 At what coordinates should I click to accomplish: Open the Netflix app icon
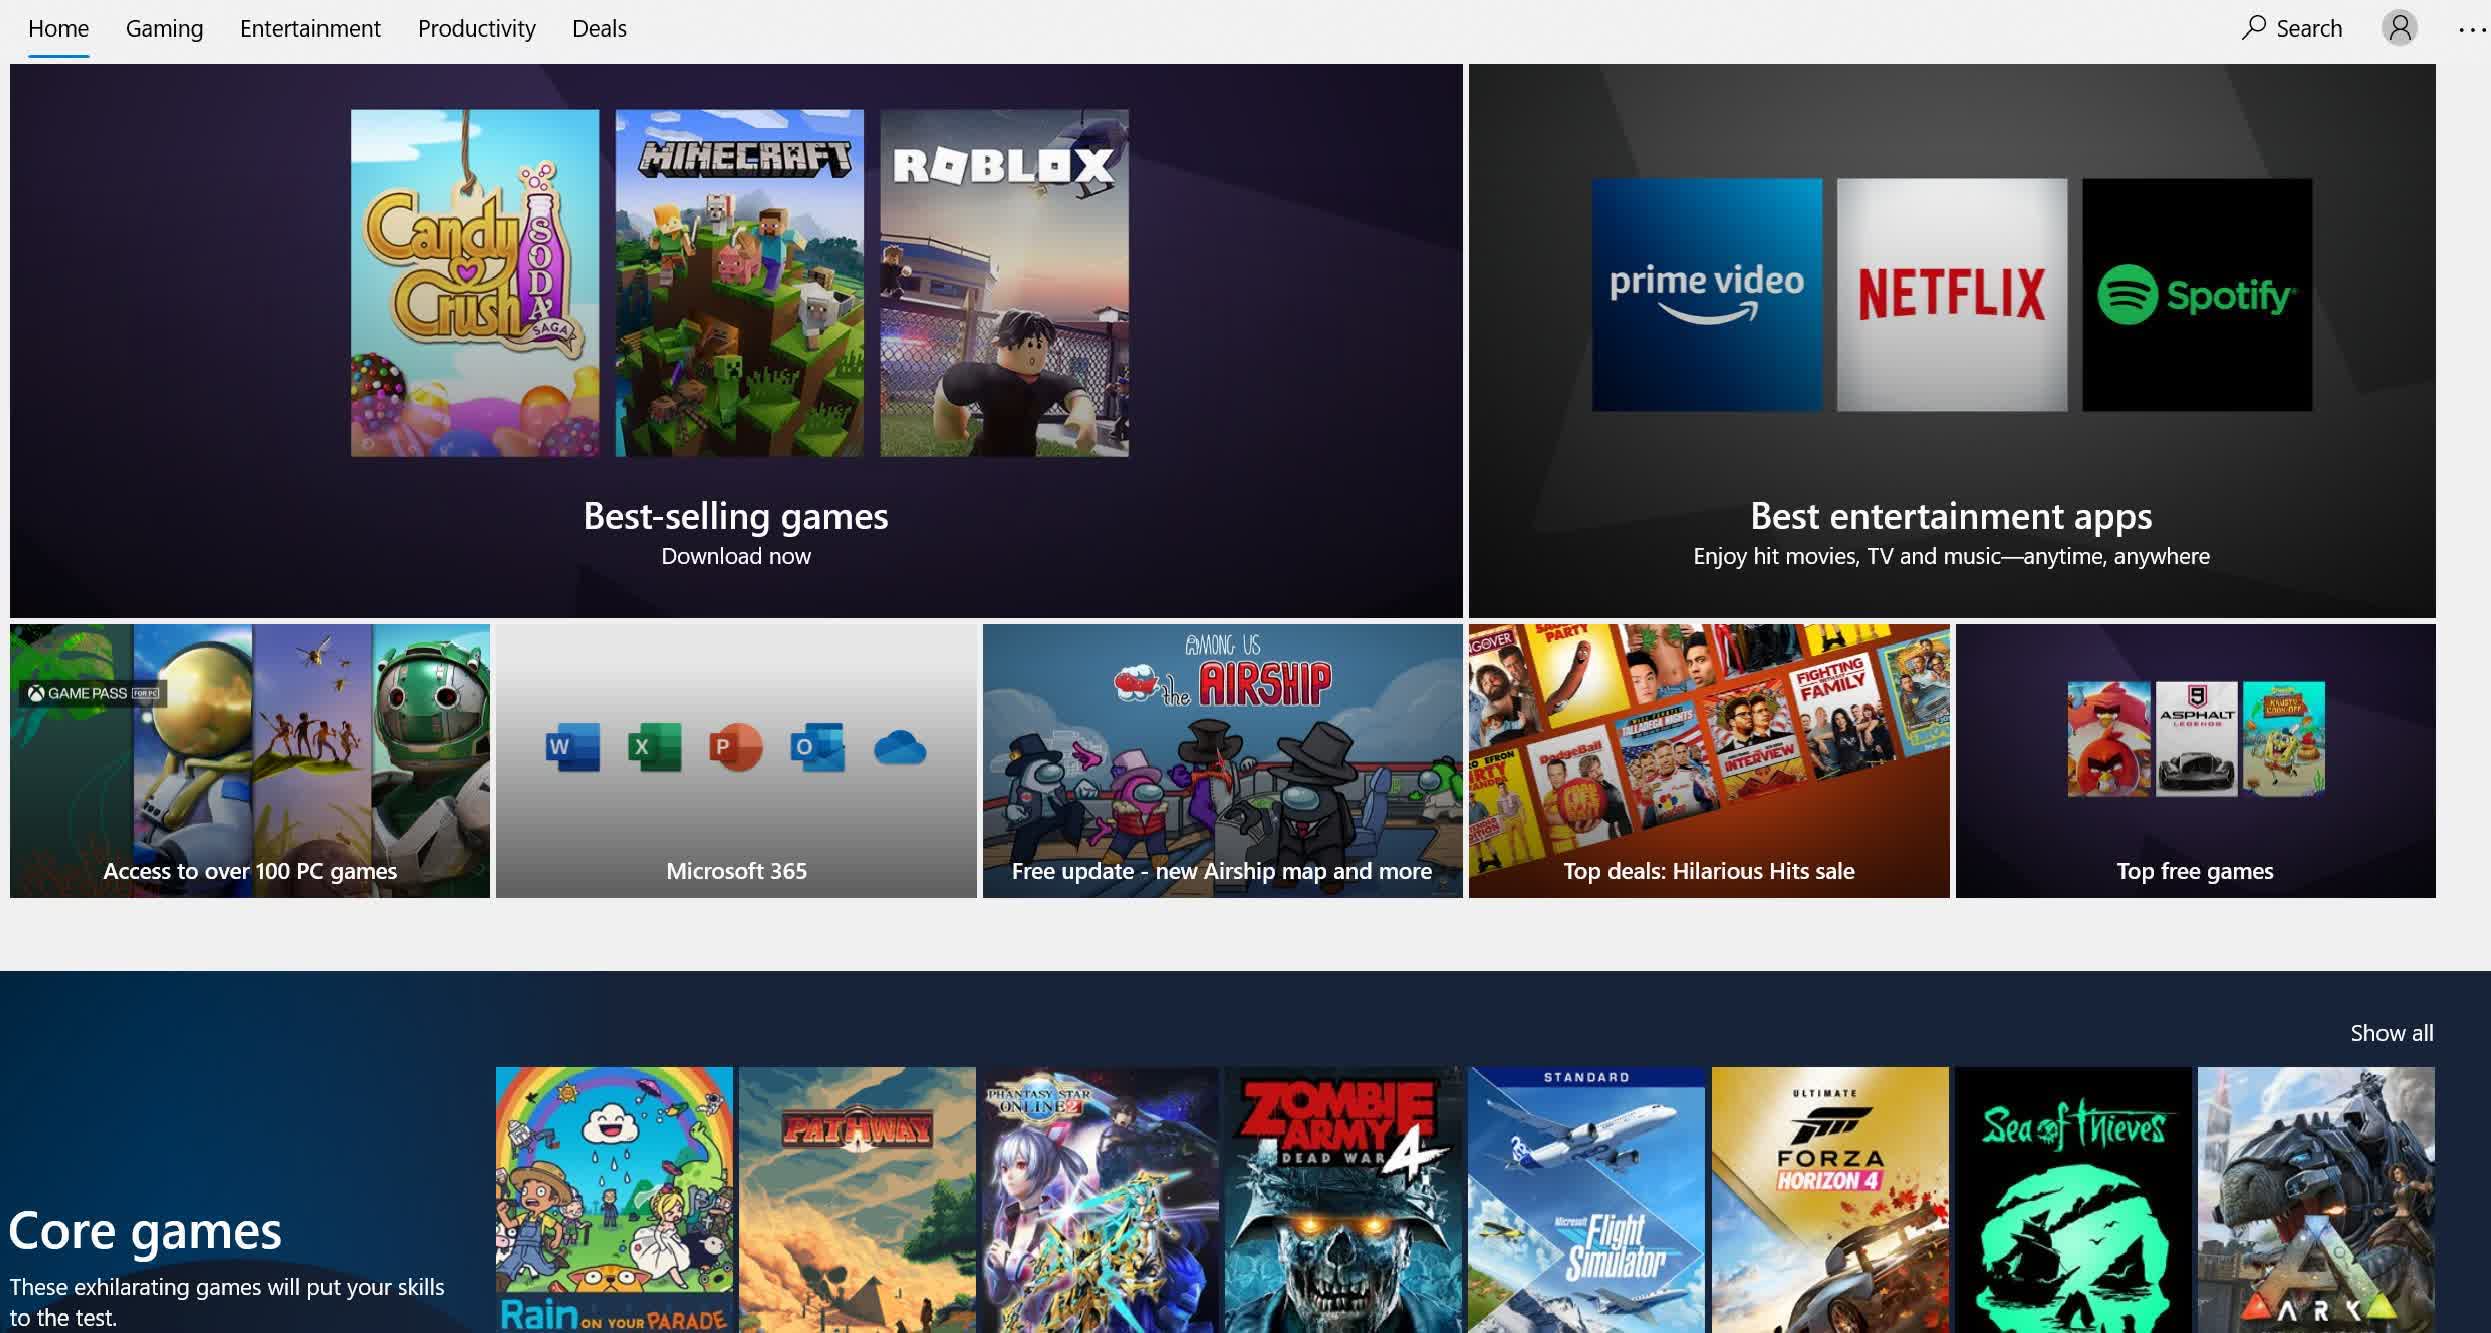[1949, 293]
